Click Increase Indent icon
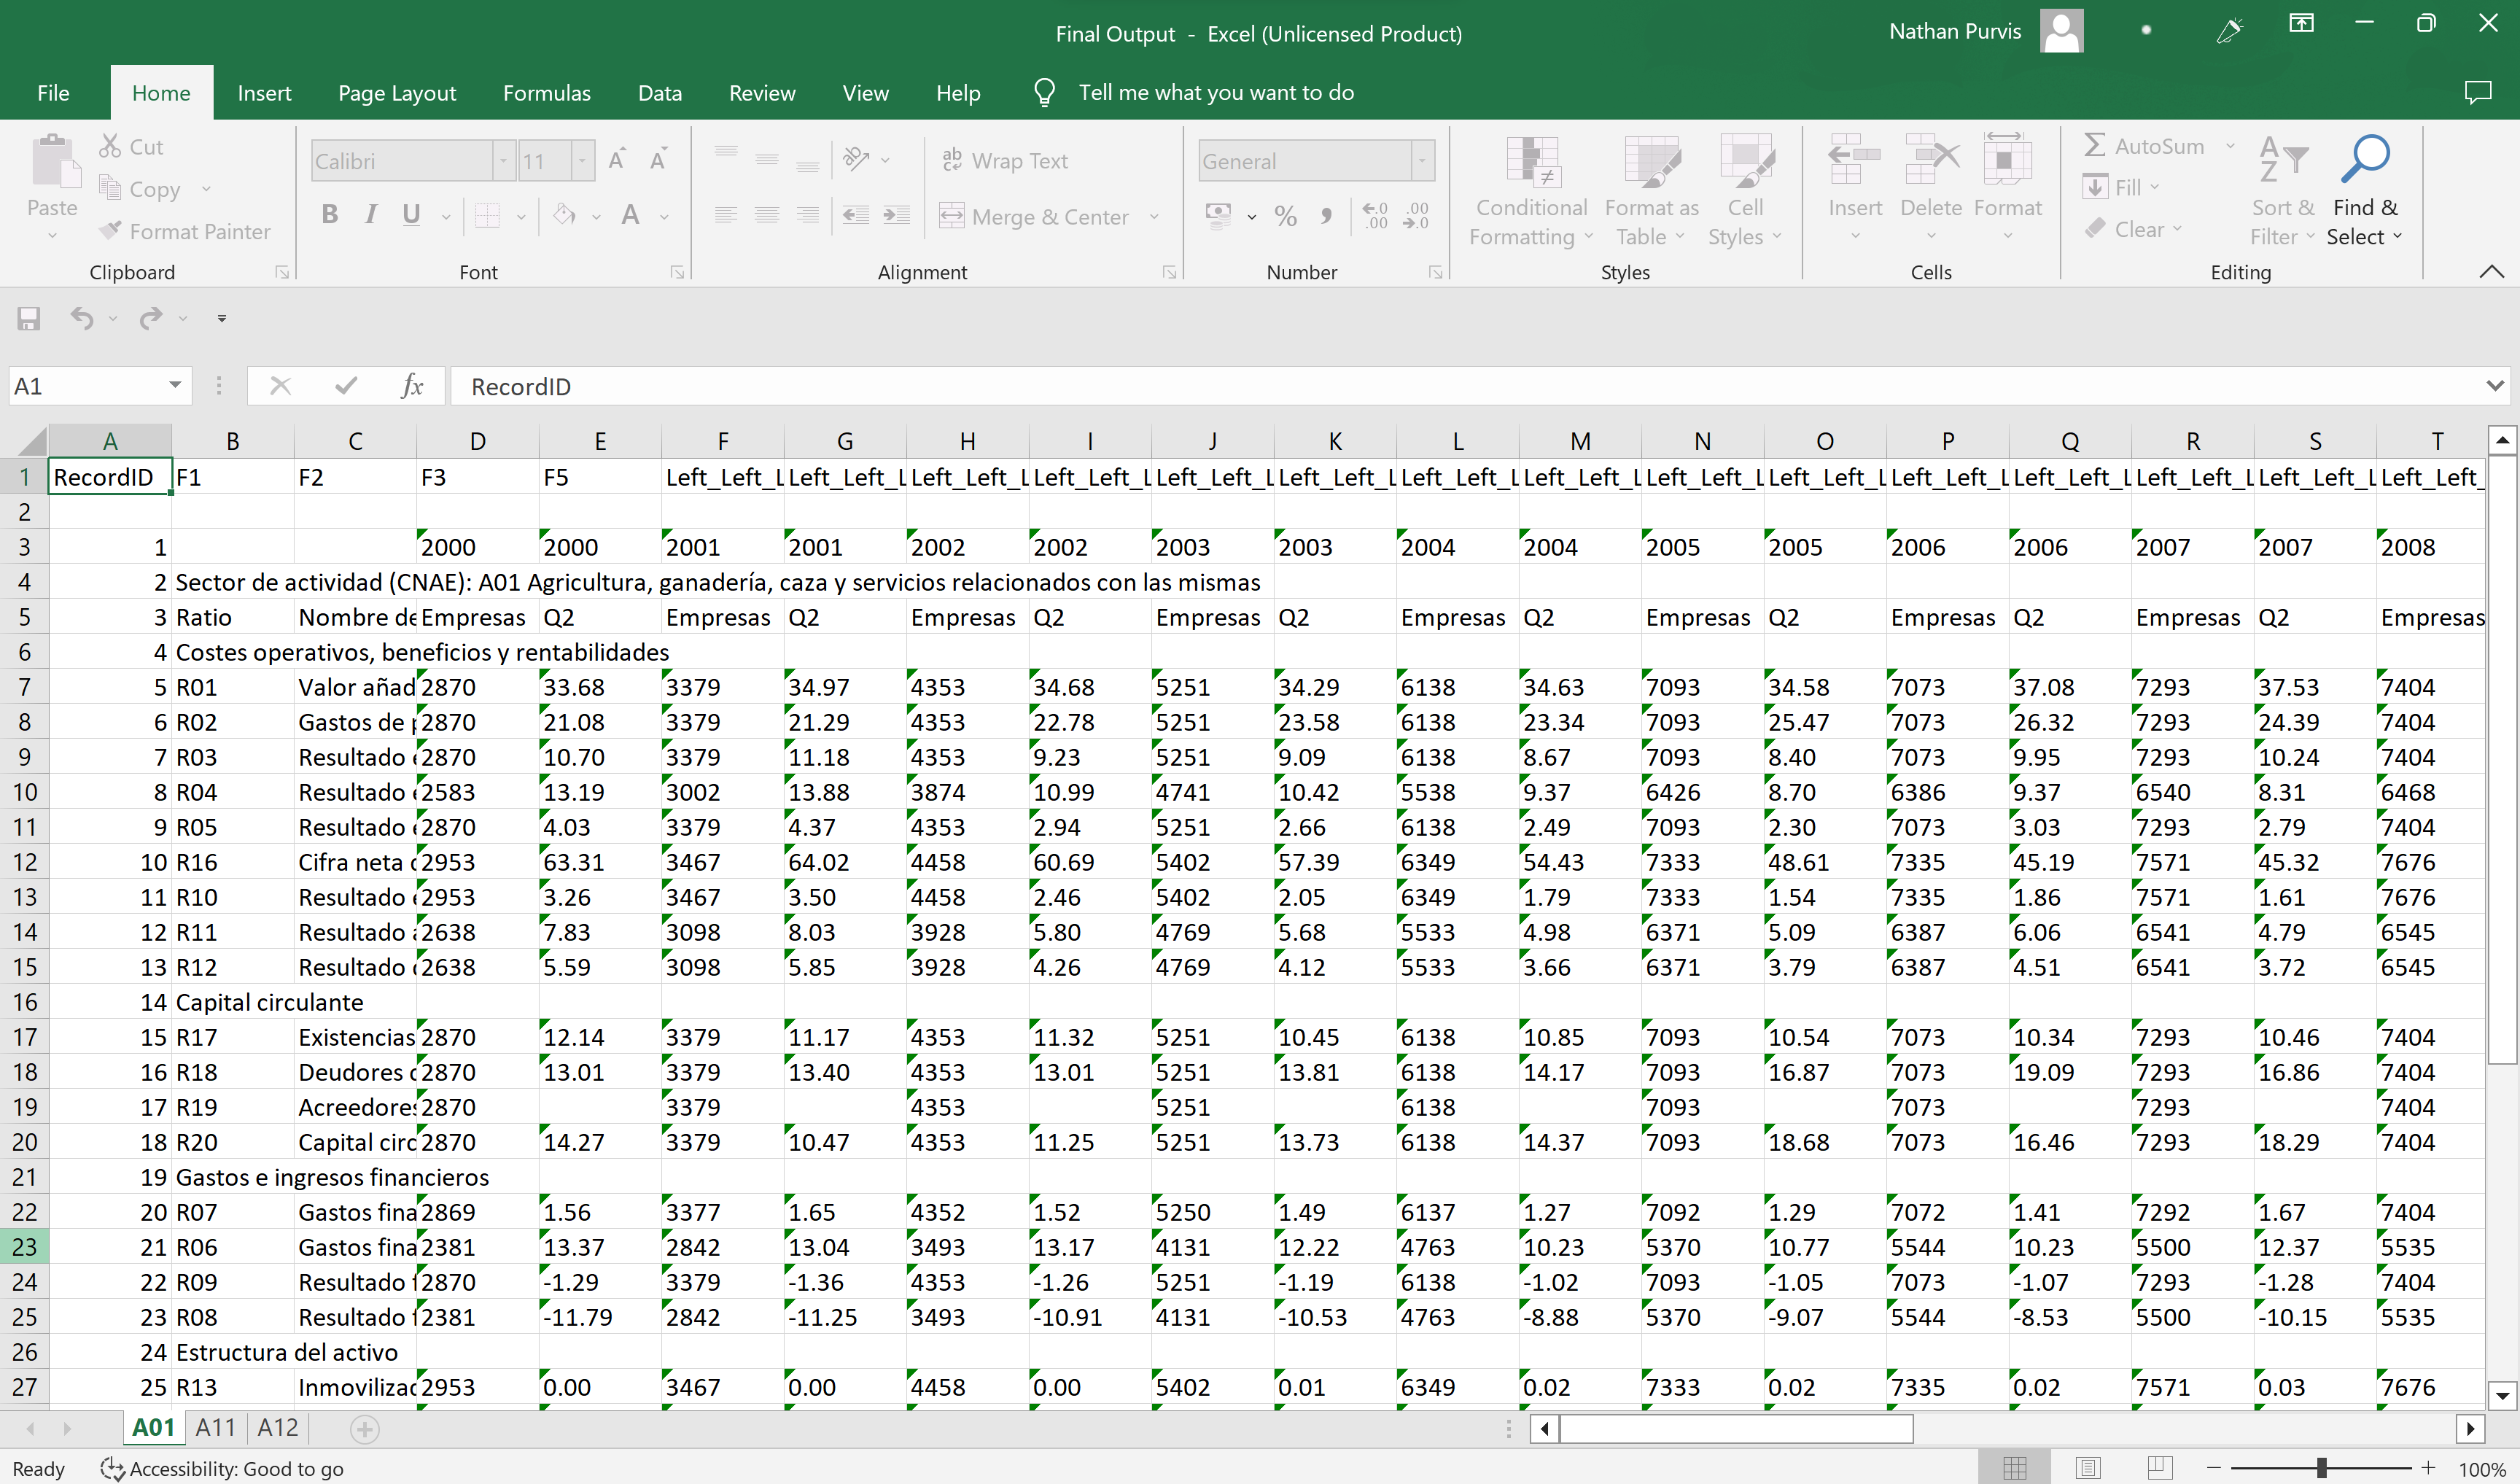The image size is (2520, 1484). 896,215
